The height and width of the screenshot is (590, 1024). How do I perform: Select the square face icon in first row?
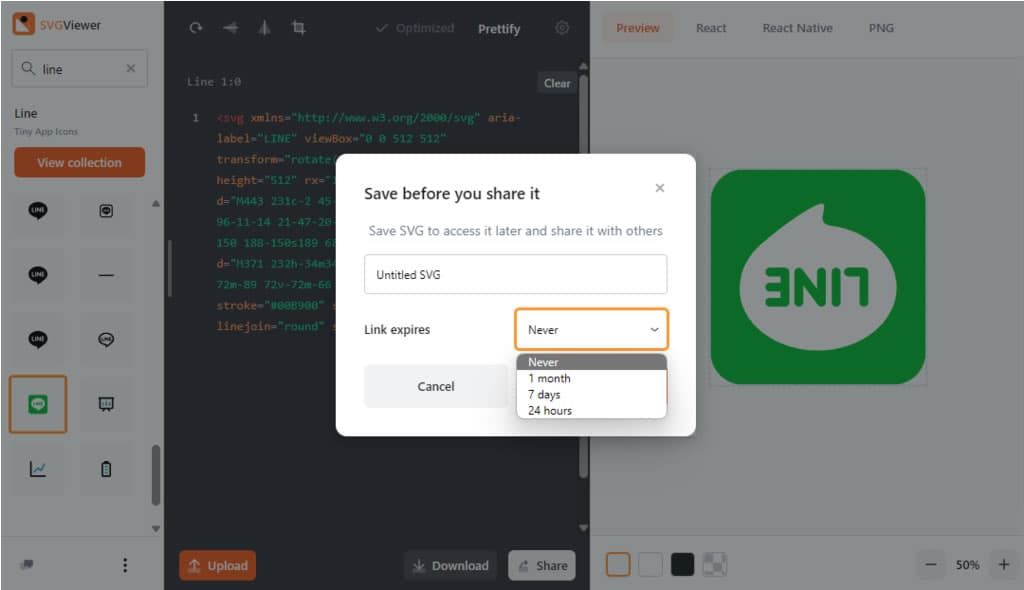pyautogui.click(x=106, y=210)
